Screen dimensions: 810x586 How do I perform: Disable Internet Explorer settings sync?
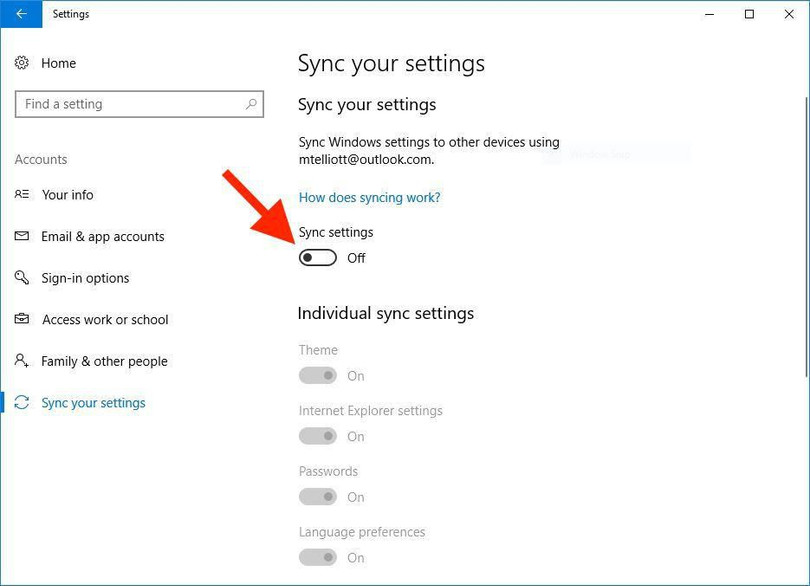pyautogui.click(x=317, y=436)
